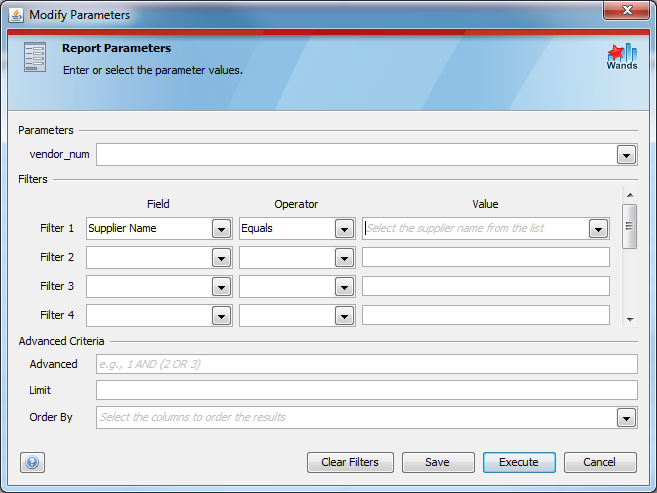Screen dimensions: 657x493
Task: Click the Clear Filters button
Action: (350, 462)
